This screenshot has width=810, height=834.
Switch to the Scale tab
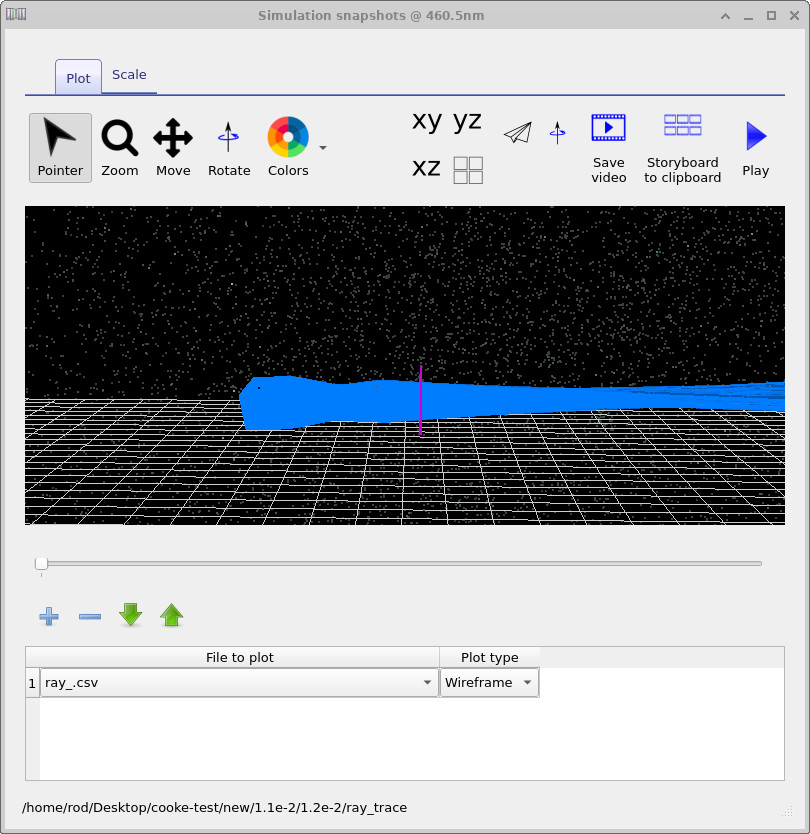coord(129,74)
